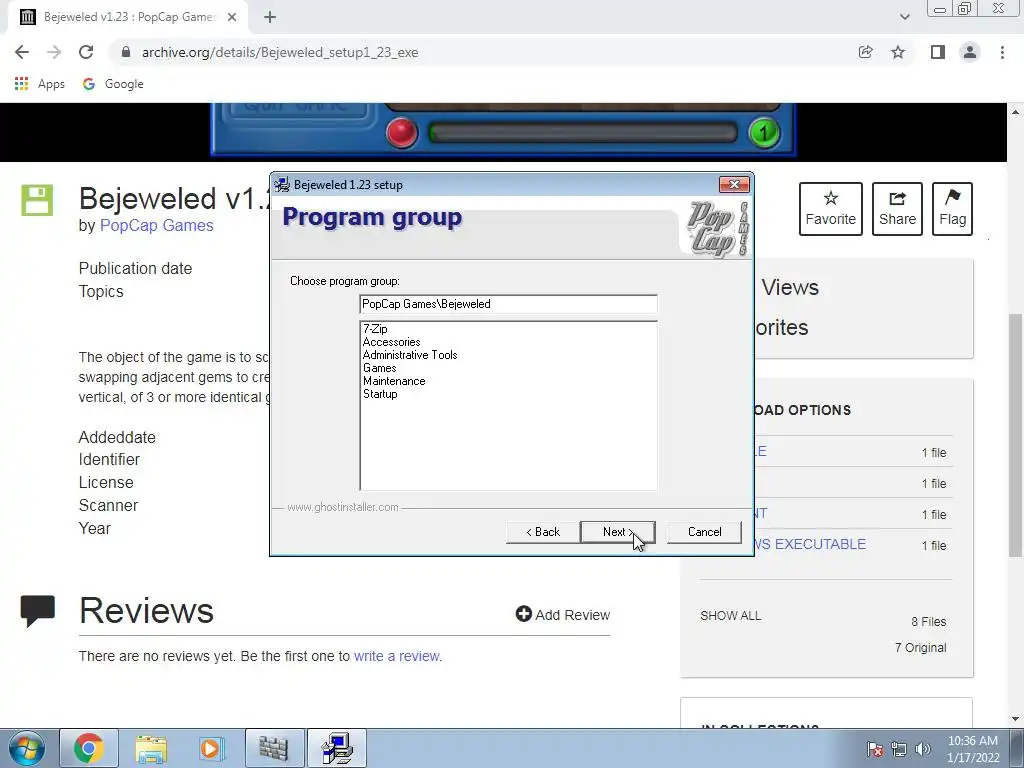Open the volume speaker icon
This screenshot has width=1024, height=768.
(x=923, y=749)
